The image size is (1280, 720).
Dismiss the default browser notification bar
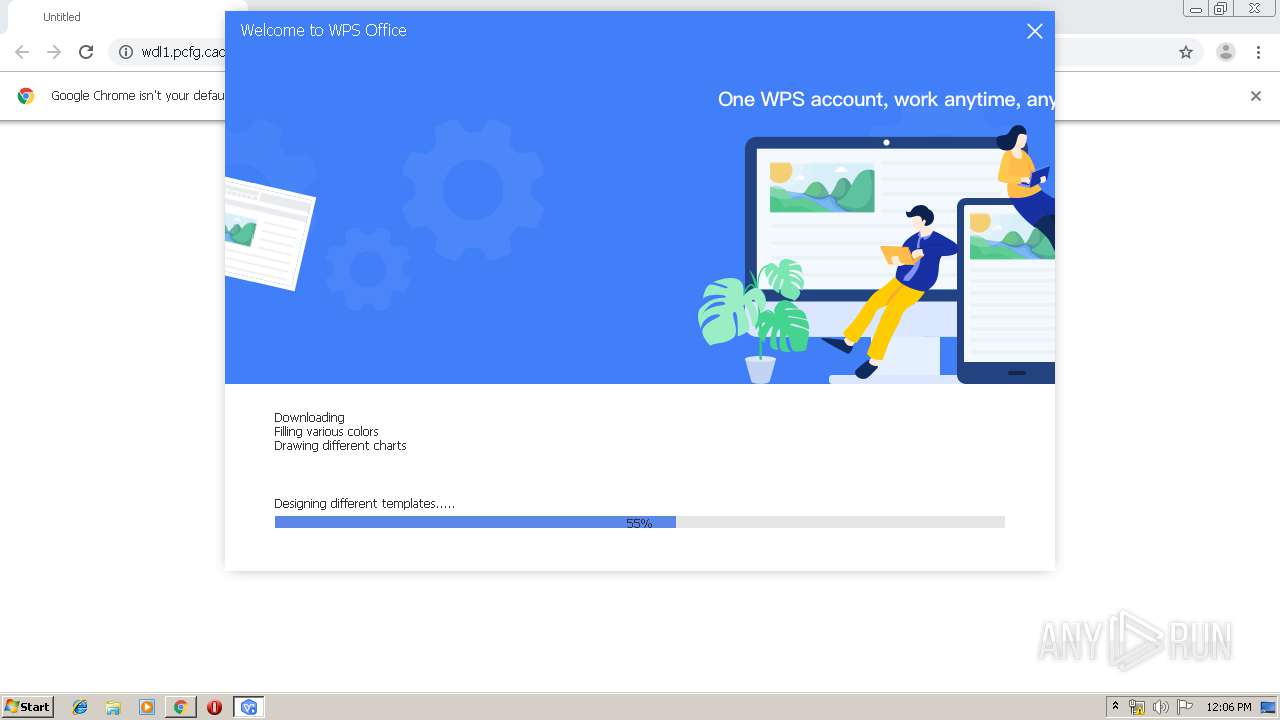tap(1256, 96)
